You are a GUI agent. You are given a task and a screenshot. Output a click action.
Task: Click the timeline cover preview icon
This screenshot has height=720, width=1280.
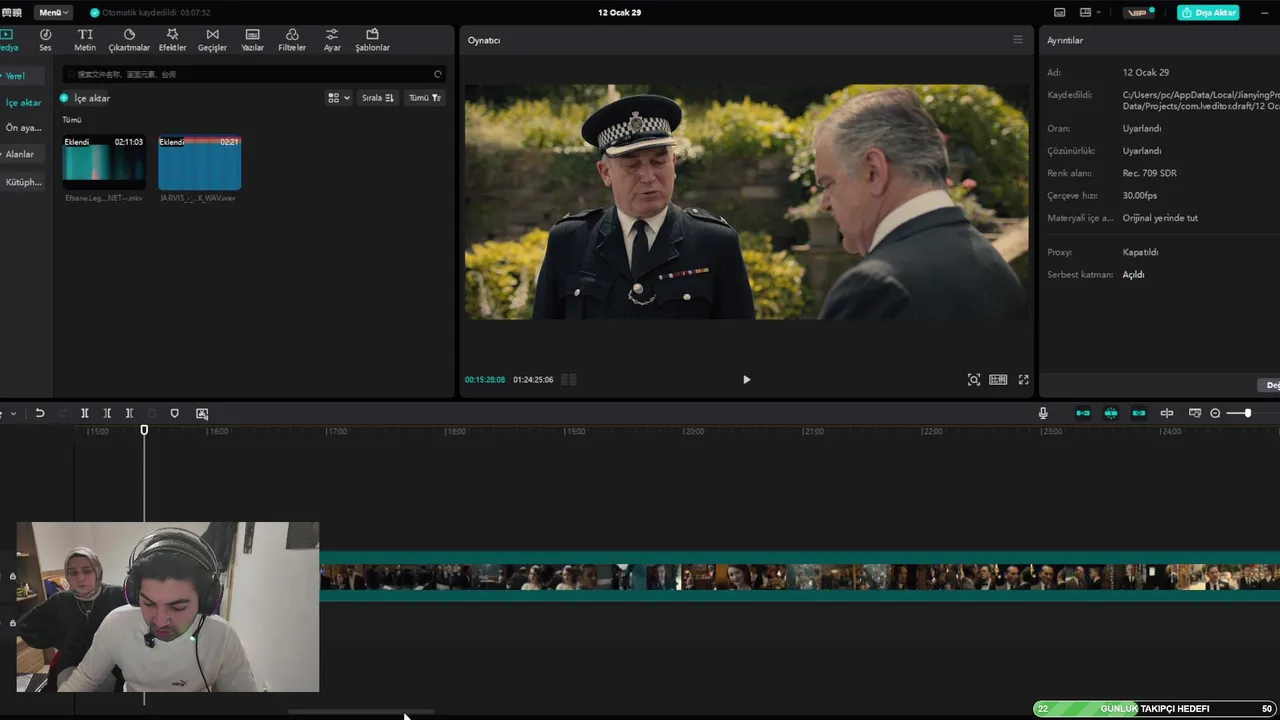pyautogui.click(x=1194, y=413)
